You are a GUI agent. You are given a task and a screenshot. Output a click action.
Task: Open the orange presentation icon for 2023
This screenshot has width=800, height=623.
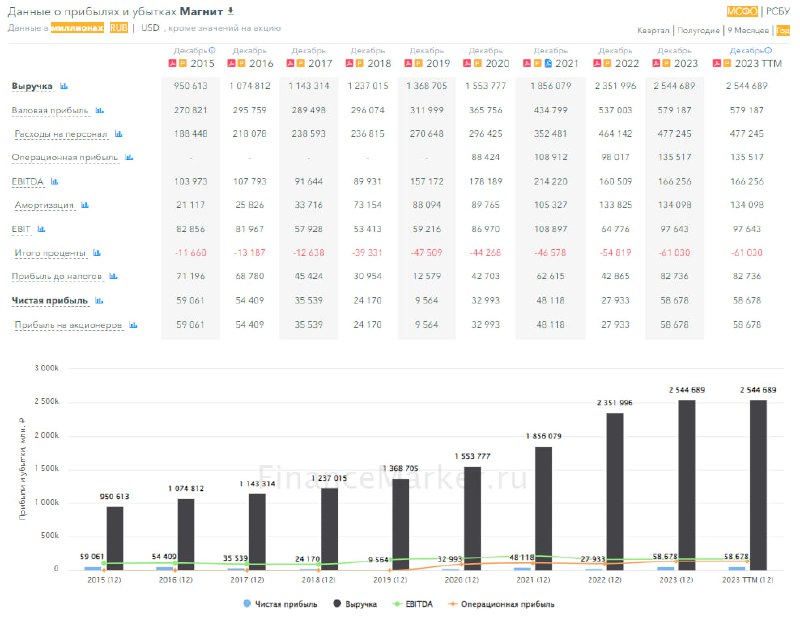(666, 63)
